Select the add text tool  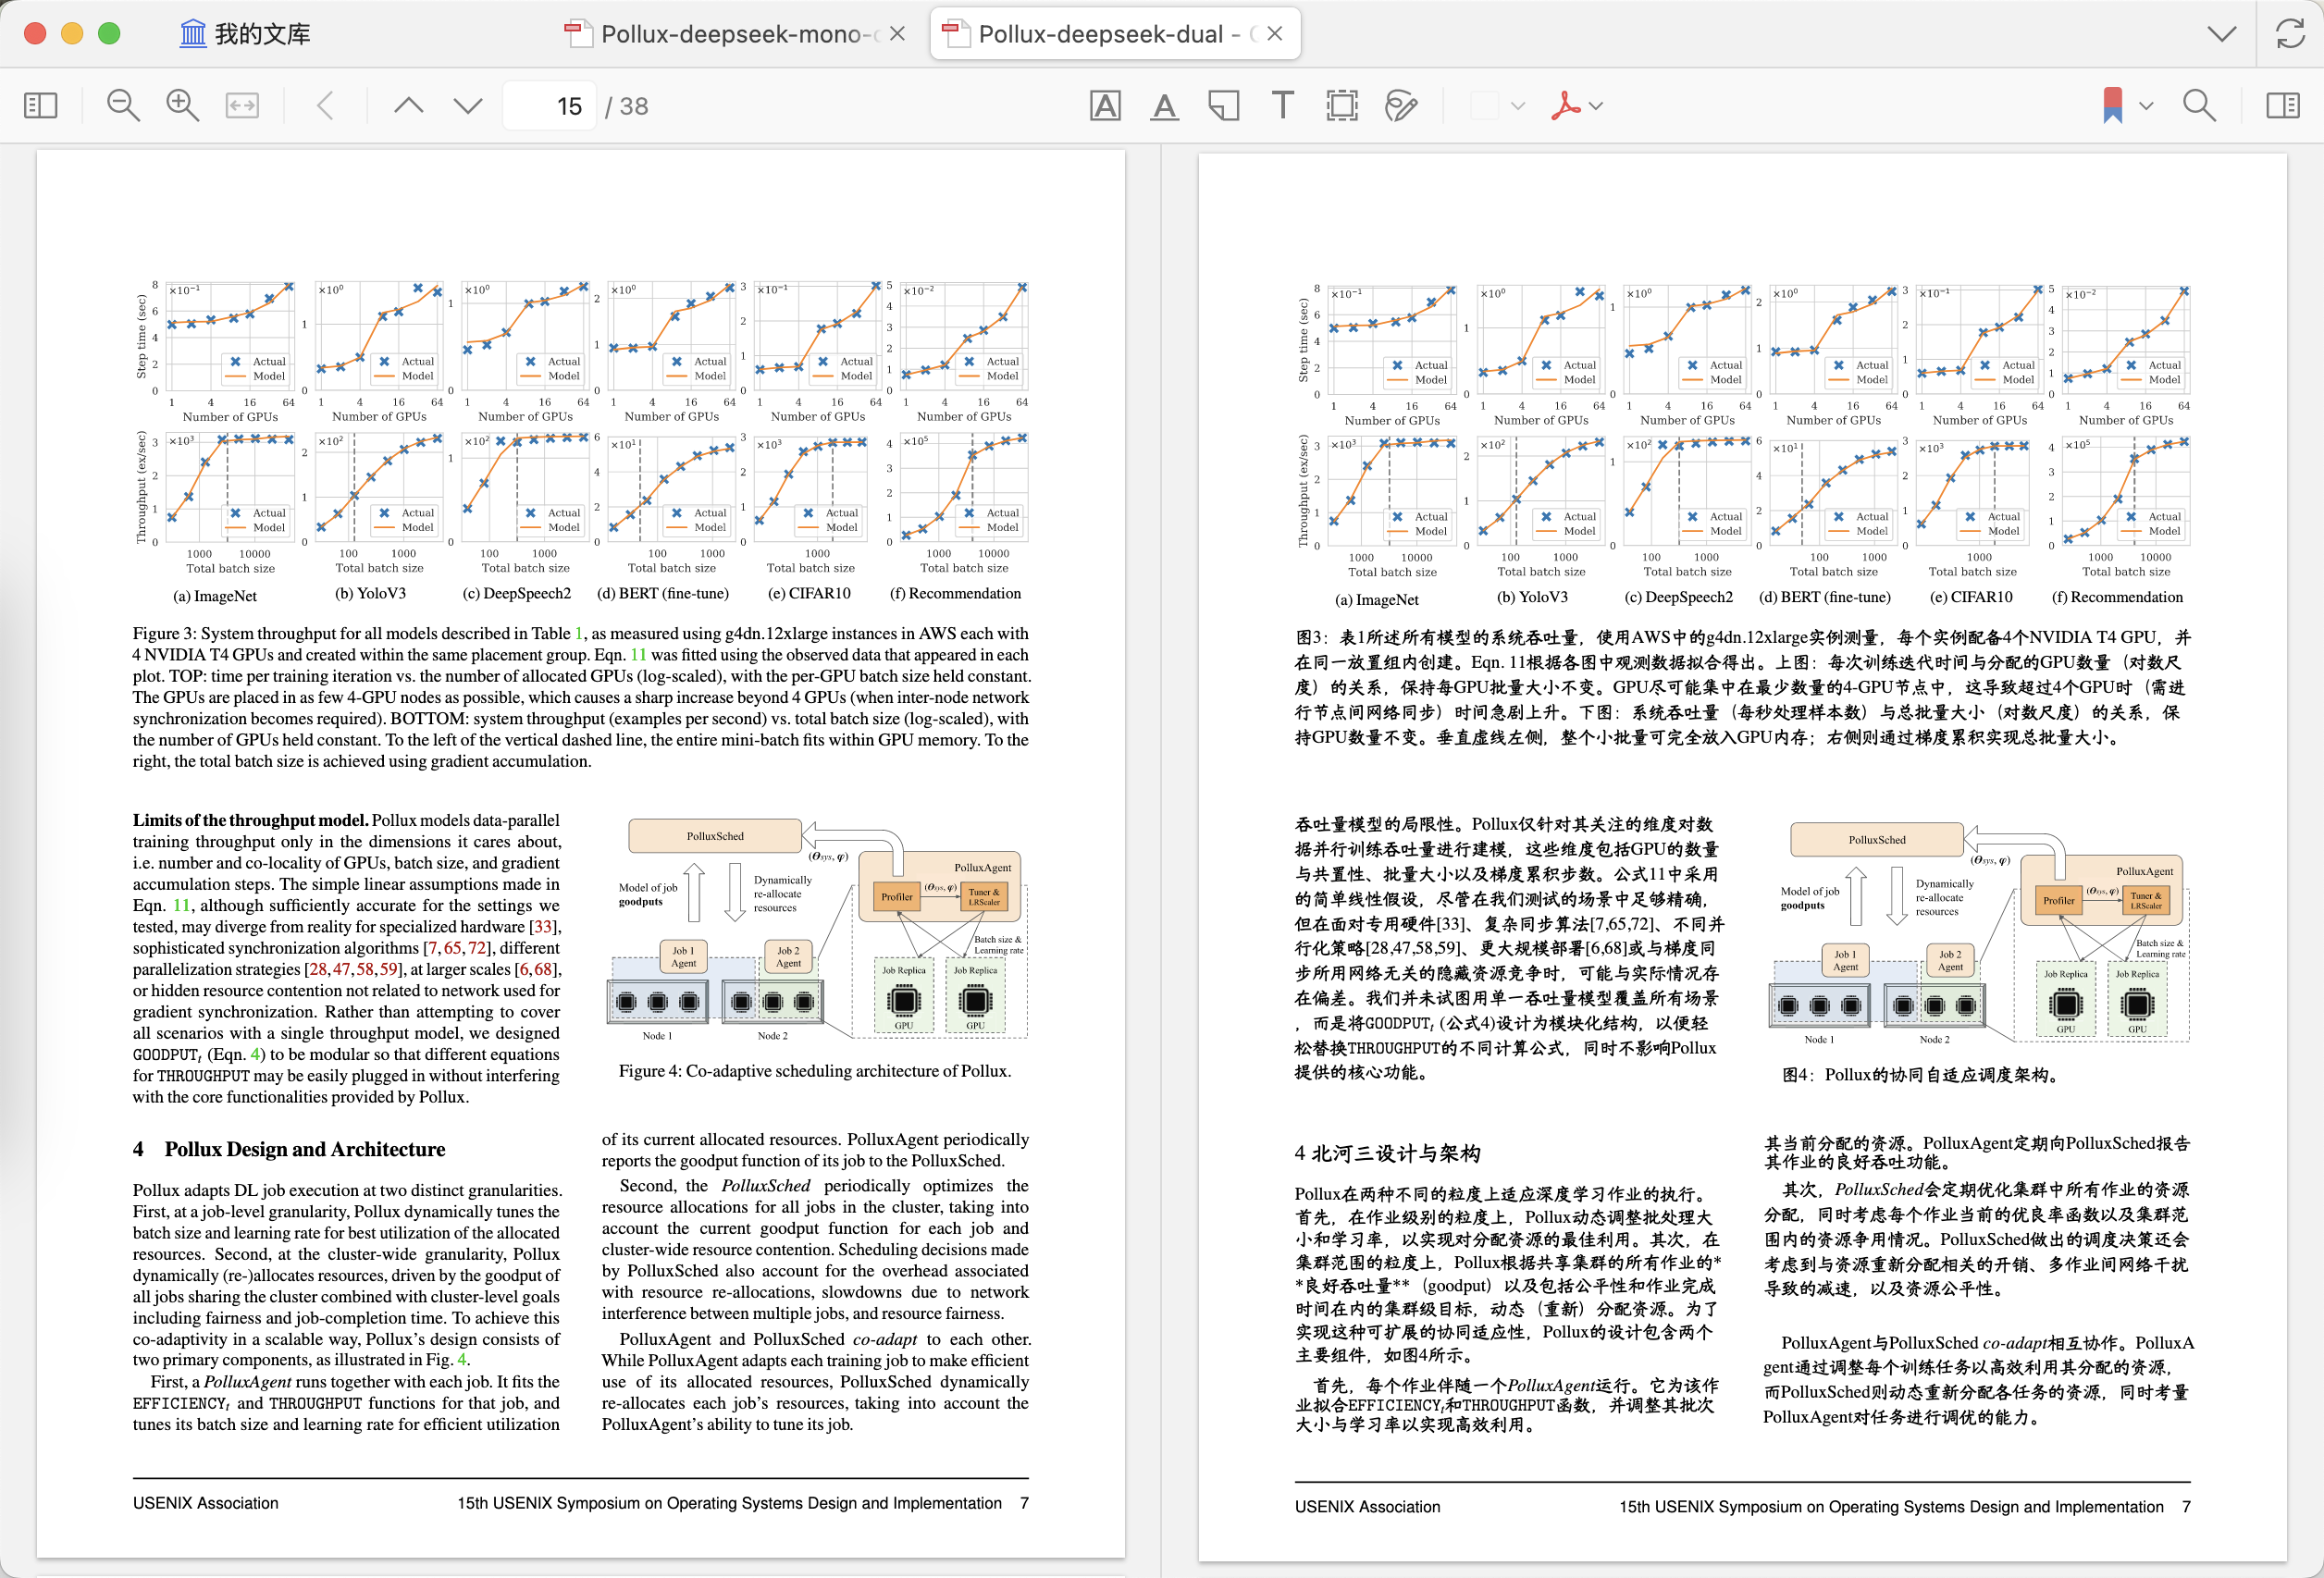[x=1283, y=105]
